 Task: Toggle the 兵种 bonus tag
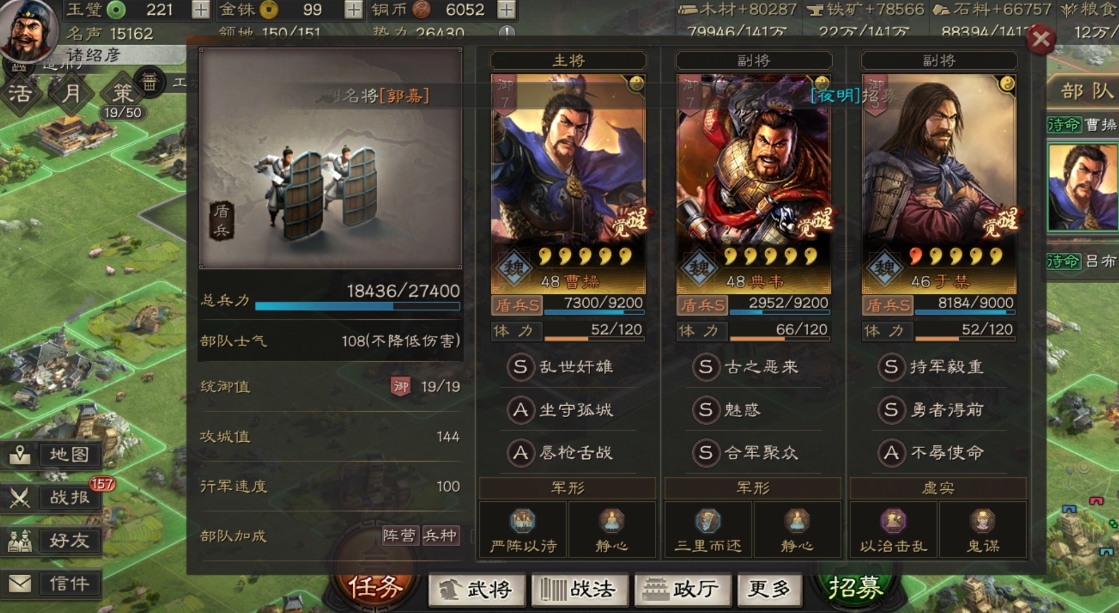click(x=440, y=536)
